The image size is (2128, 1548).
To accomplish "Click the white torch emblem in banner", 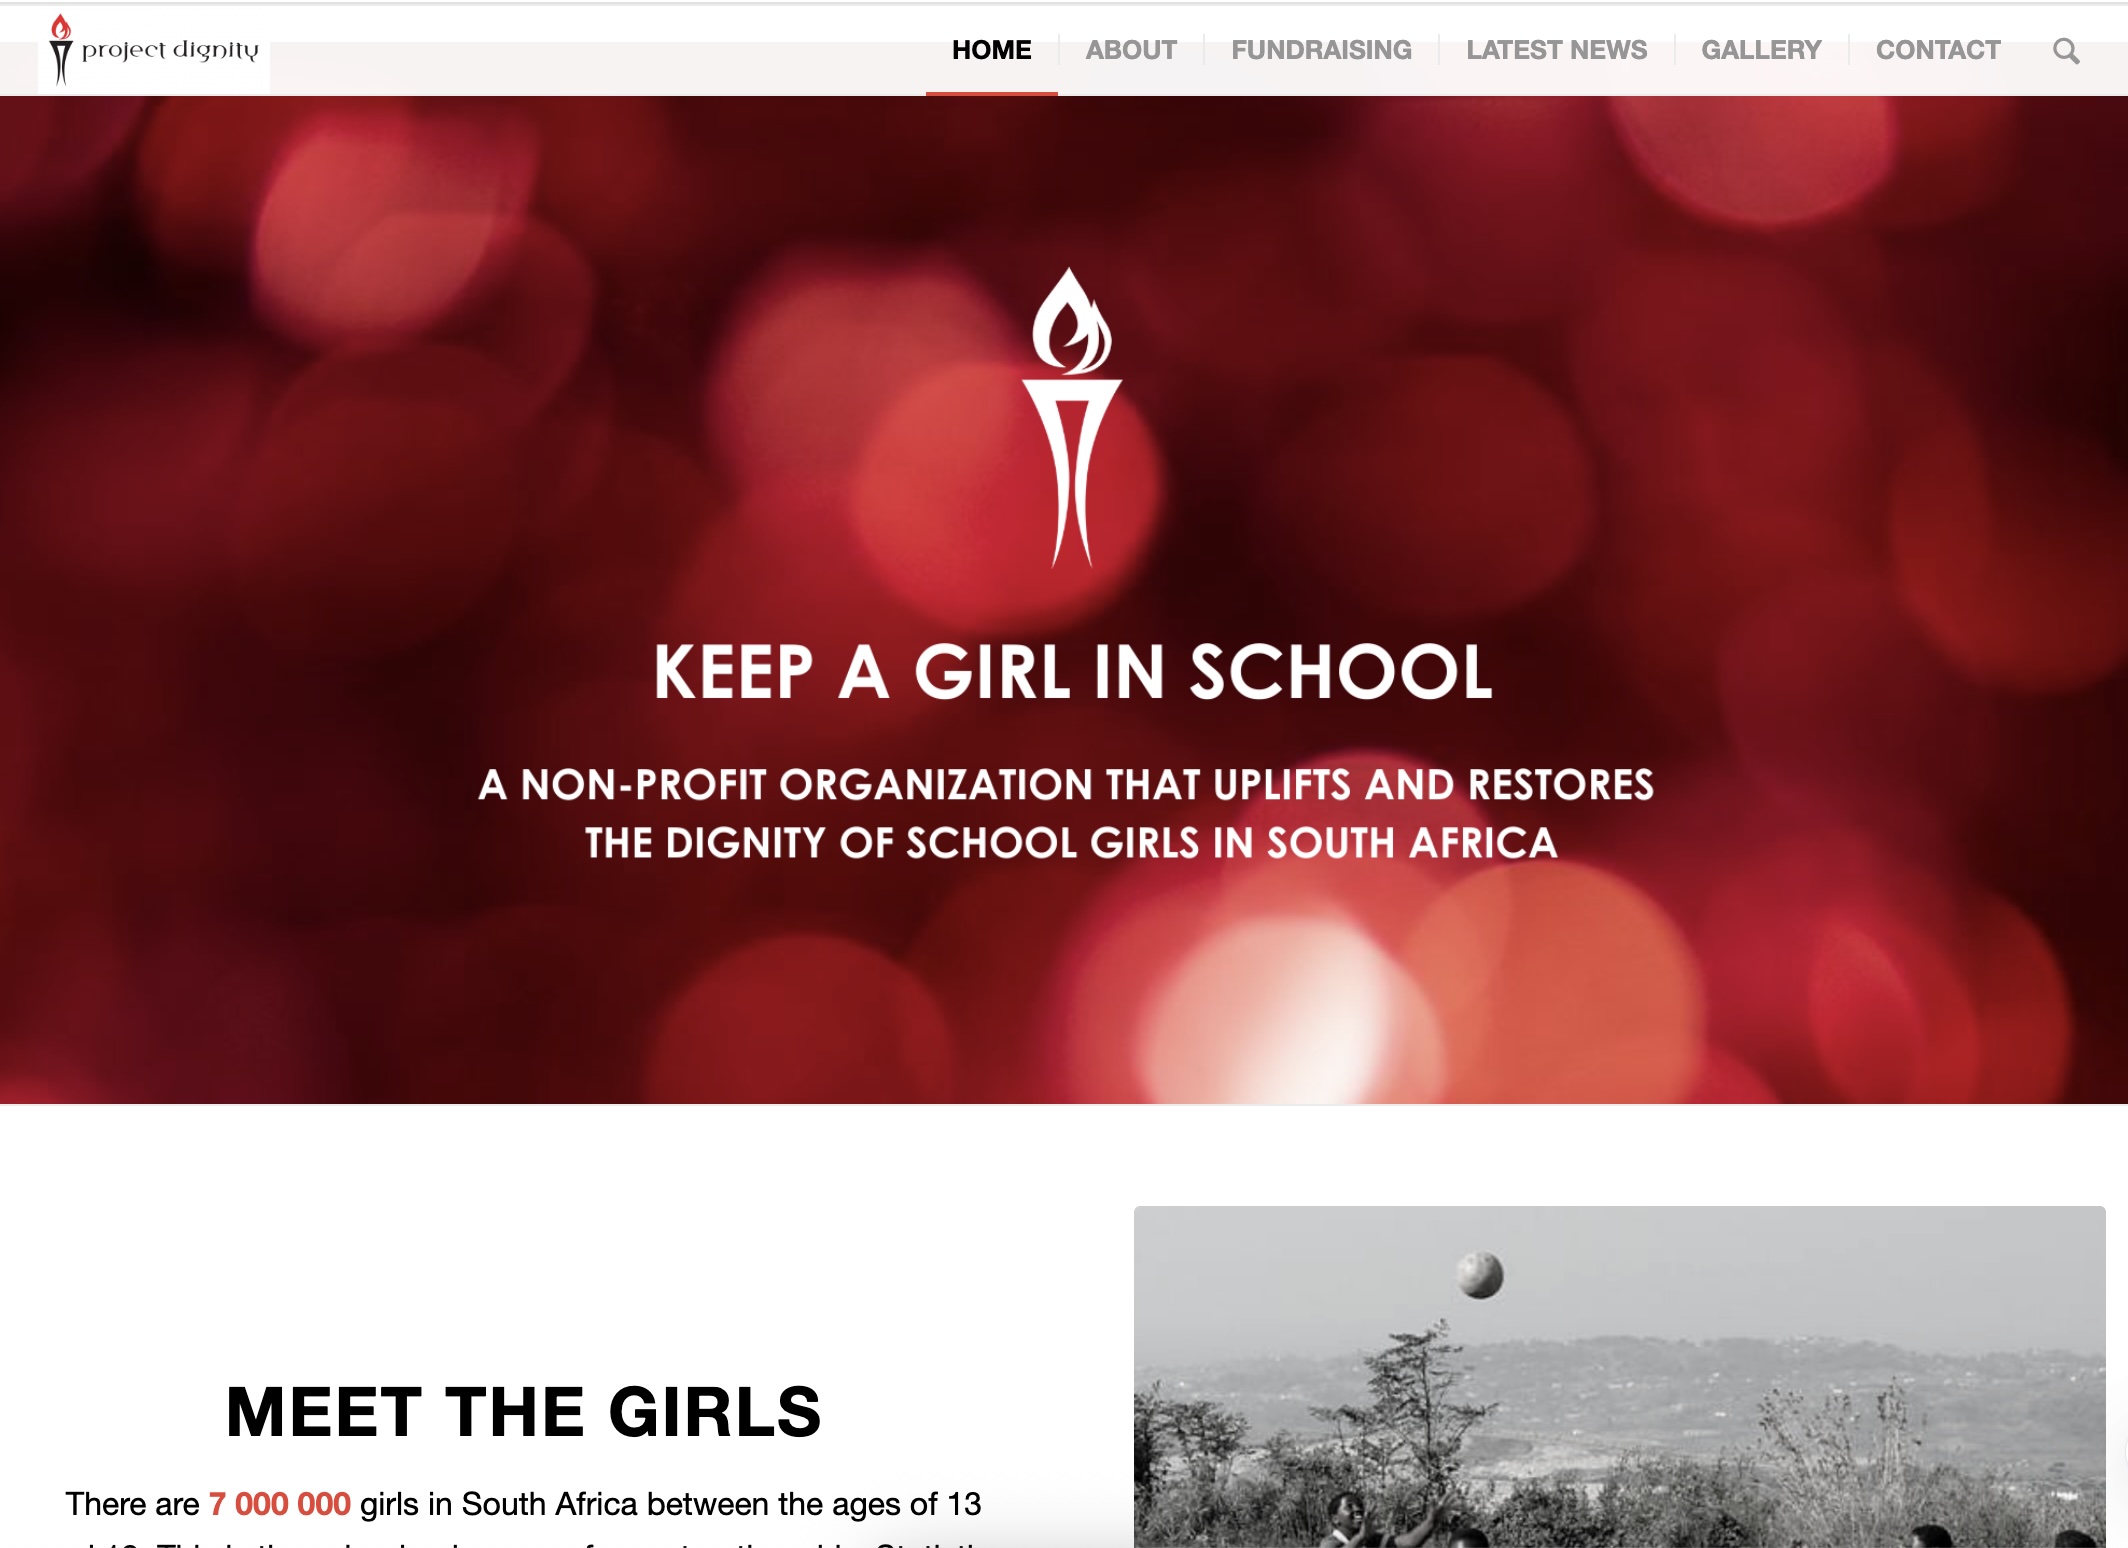I will click(x=1071, y=417).
